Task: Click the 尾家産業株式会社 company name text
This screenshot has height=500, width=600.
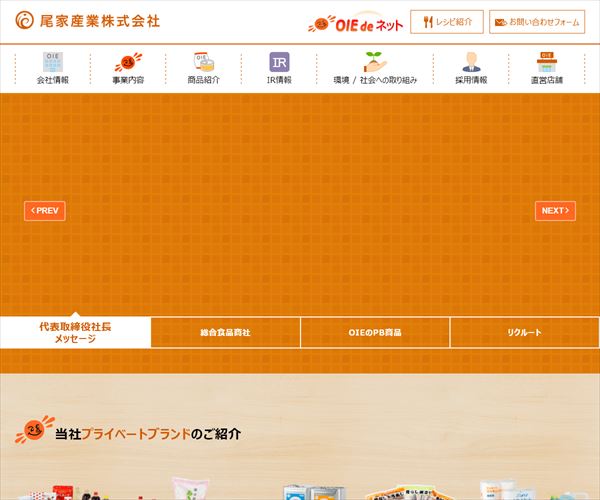Action: pyautogui.click(x=99, y=21)
